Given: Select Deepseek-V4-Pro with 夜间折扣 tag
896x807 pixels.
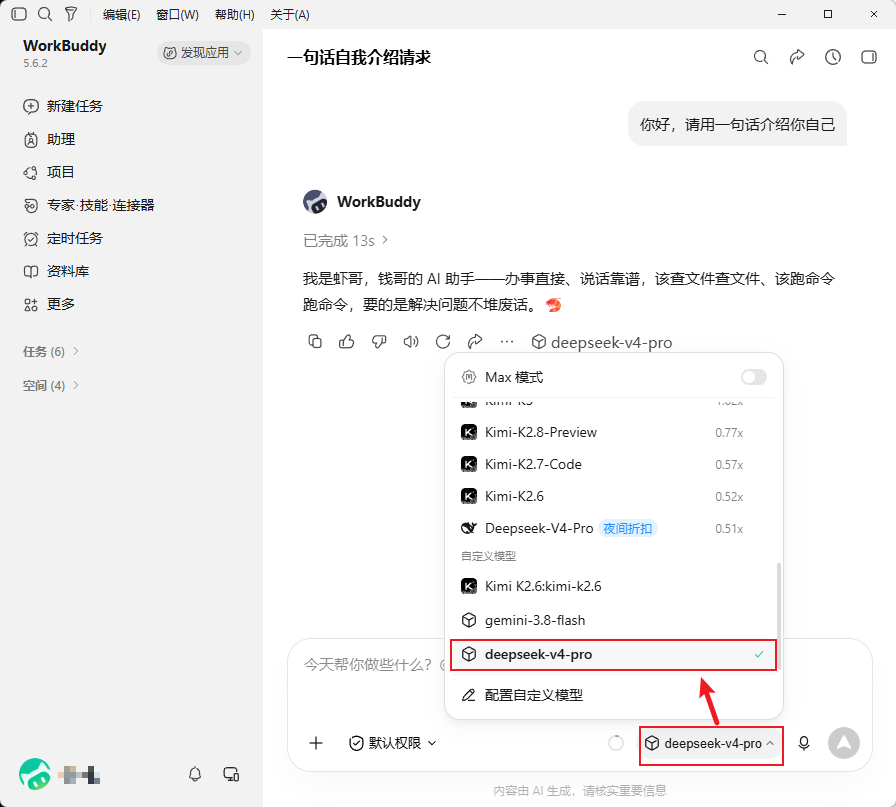Looking at the screenshot, I should pyautogui.click(x=613, y=529).
